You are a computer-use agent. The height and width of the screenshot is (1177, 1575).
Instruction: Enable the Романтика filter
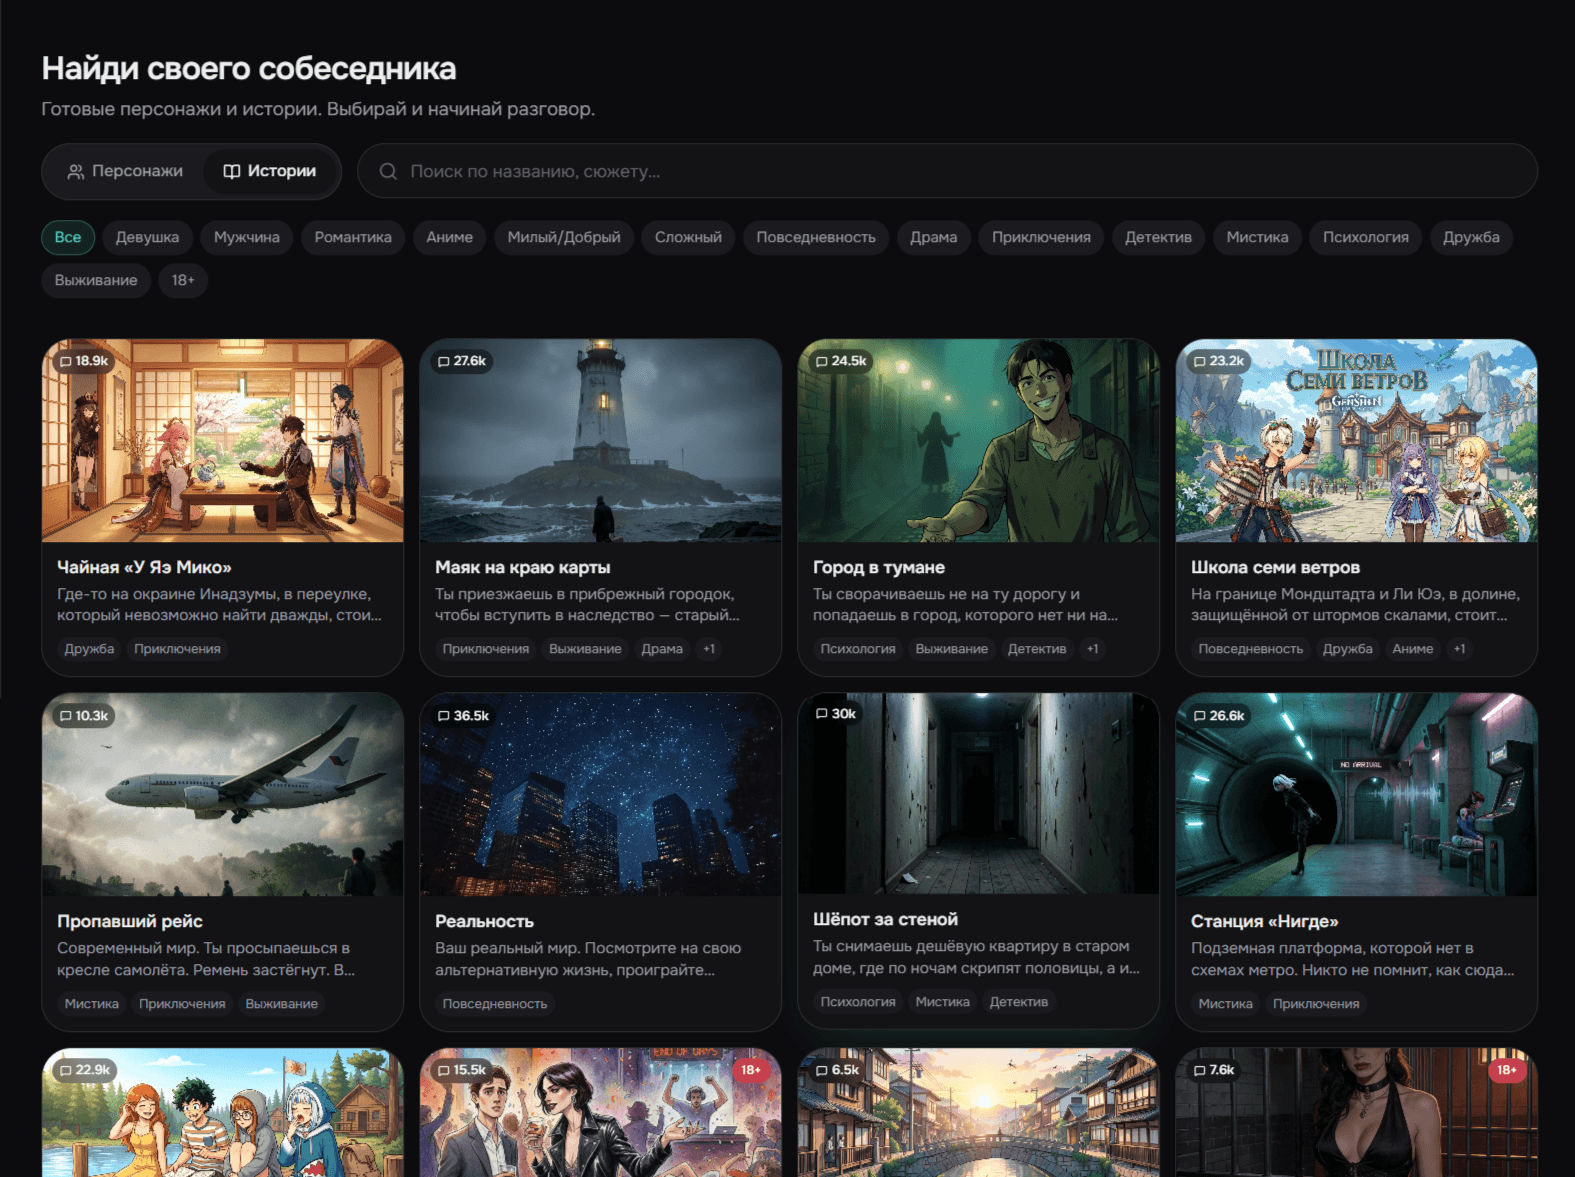point(353,237)
